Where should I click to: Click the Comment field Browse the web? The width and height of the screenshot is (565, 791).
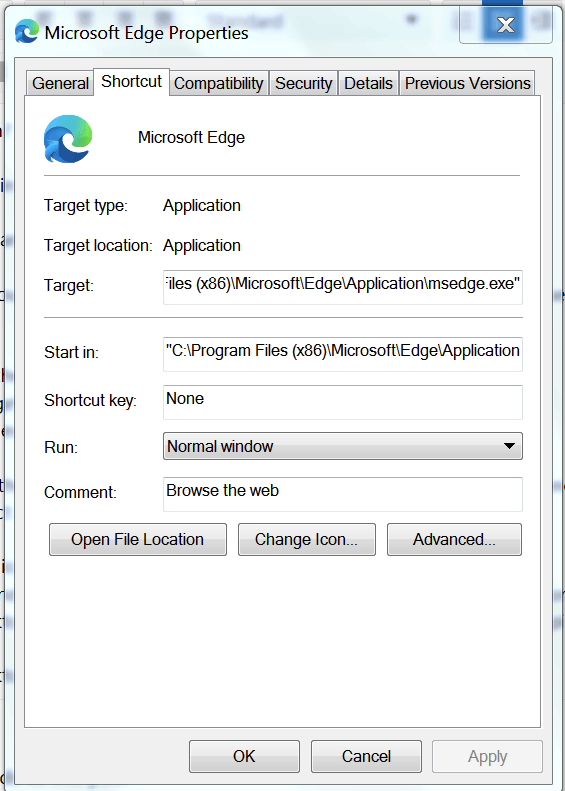click(343, 494)
